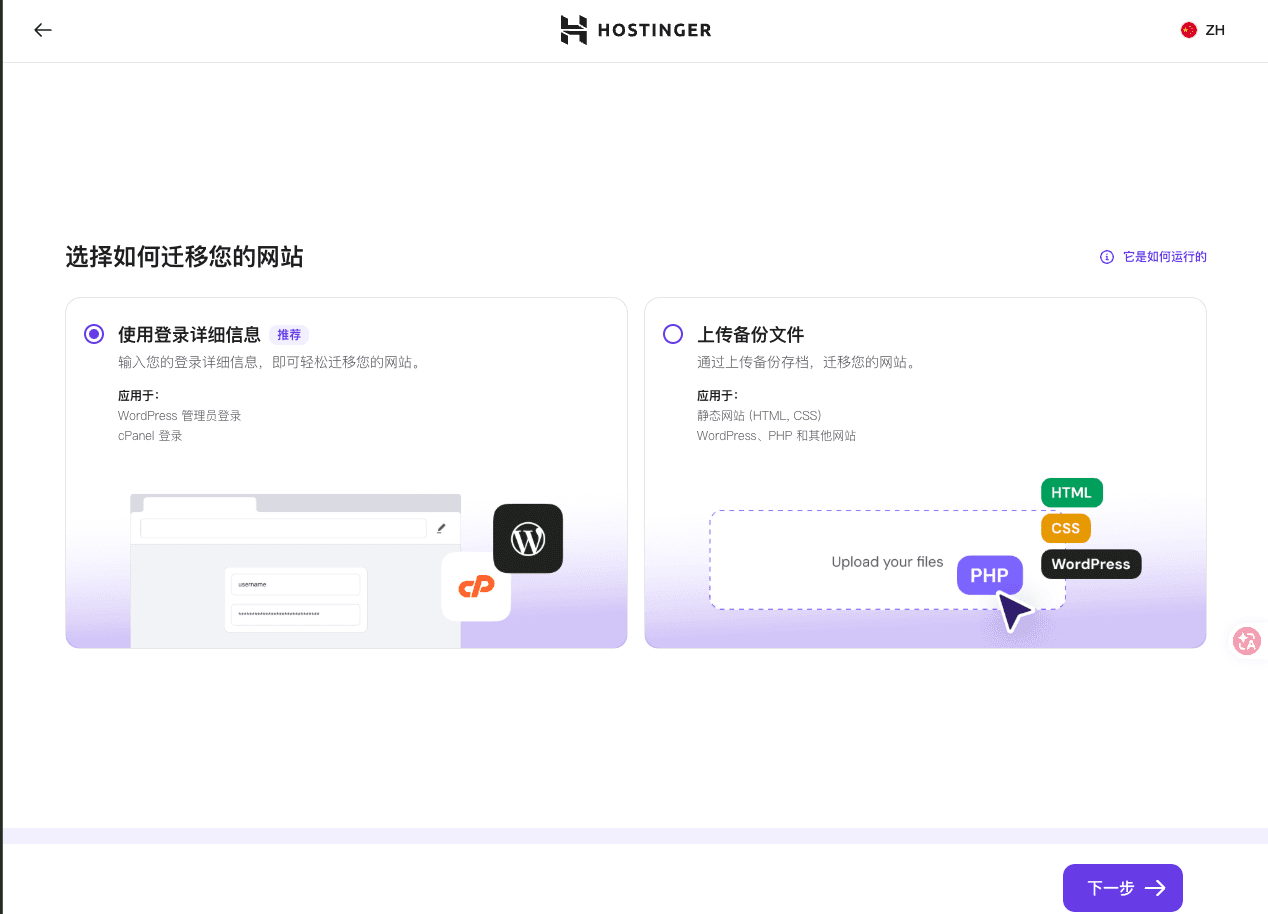This screenshot has width=1268, height=914.
Task: Click the username field in the illustration
Action: pyautogui.click(x=295, y=584)
